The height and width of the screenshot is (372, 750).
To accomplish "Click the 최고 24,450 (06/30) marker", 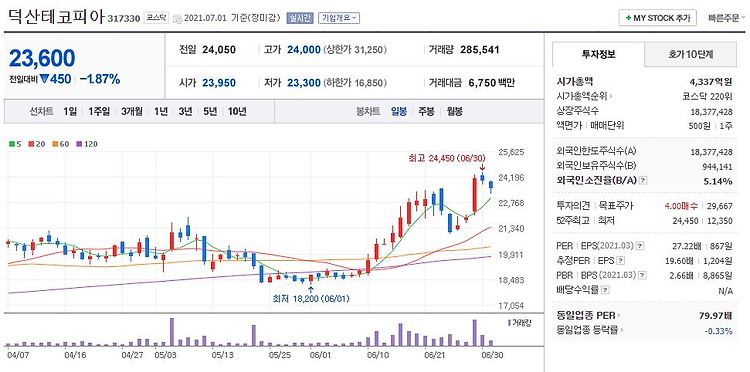I will (447, 157).
